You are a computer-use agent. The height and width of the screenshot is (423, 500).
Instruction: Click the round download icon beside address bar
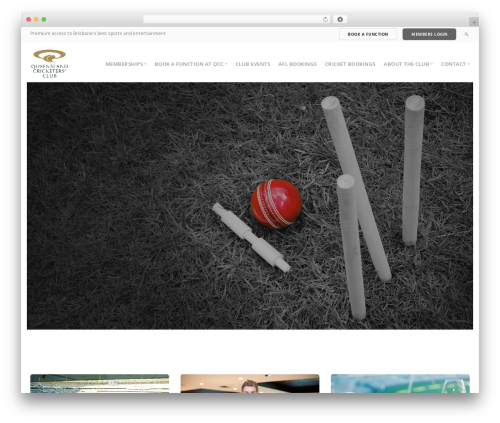340,19
